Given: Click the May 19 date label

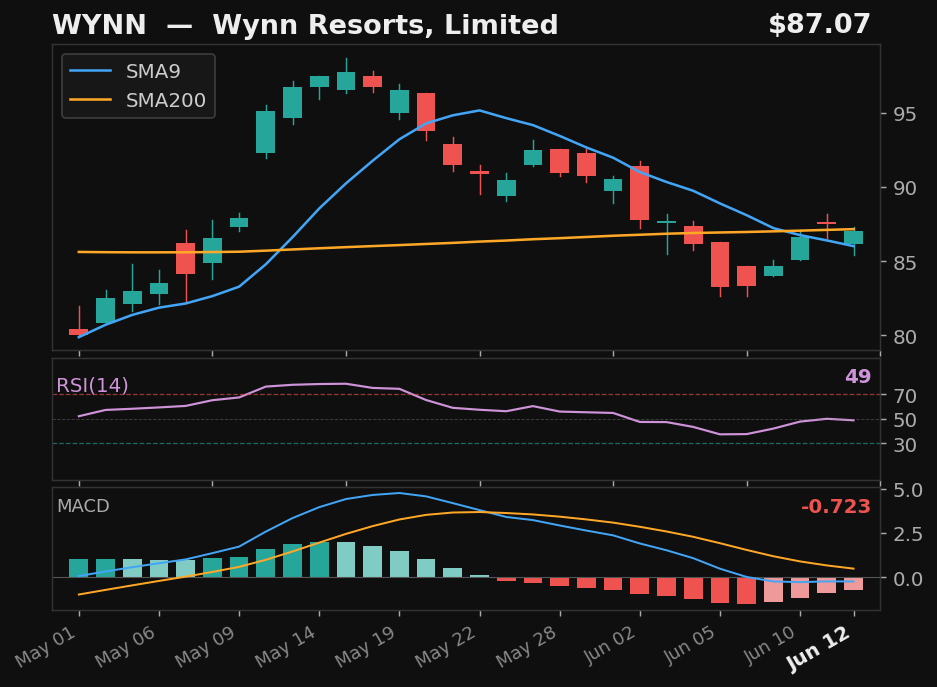Looking at the screenshot, I should point(366,647).
